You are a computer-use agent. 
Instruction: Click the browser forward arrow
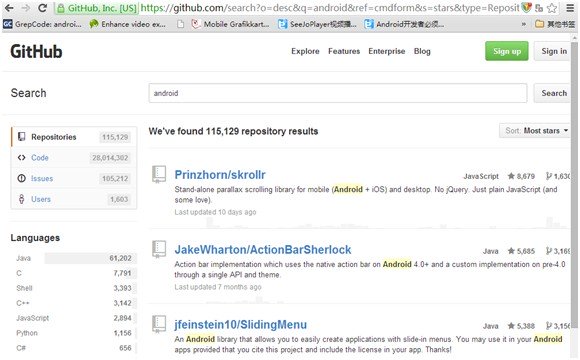coord(26,8)
